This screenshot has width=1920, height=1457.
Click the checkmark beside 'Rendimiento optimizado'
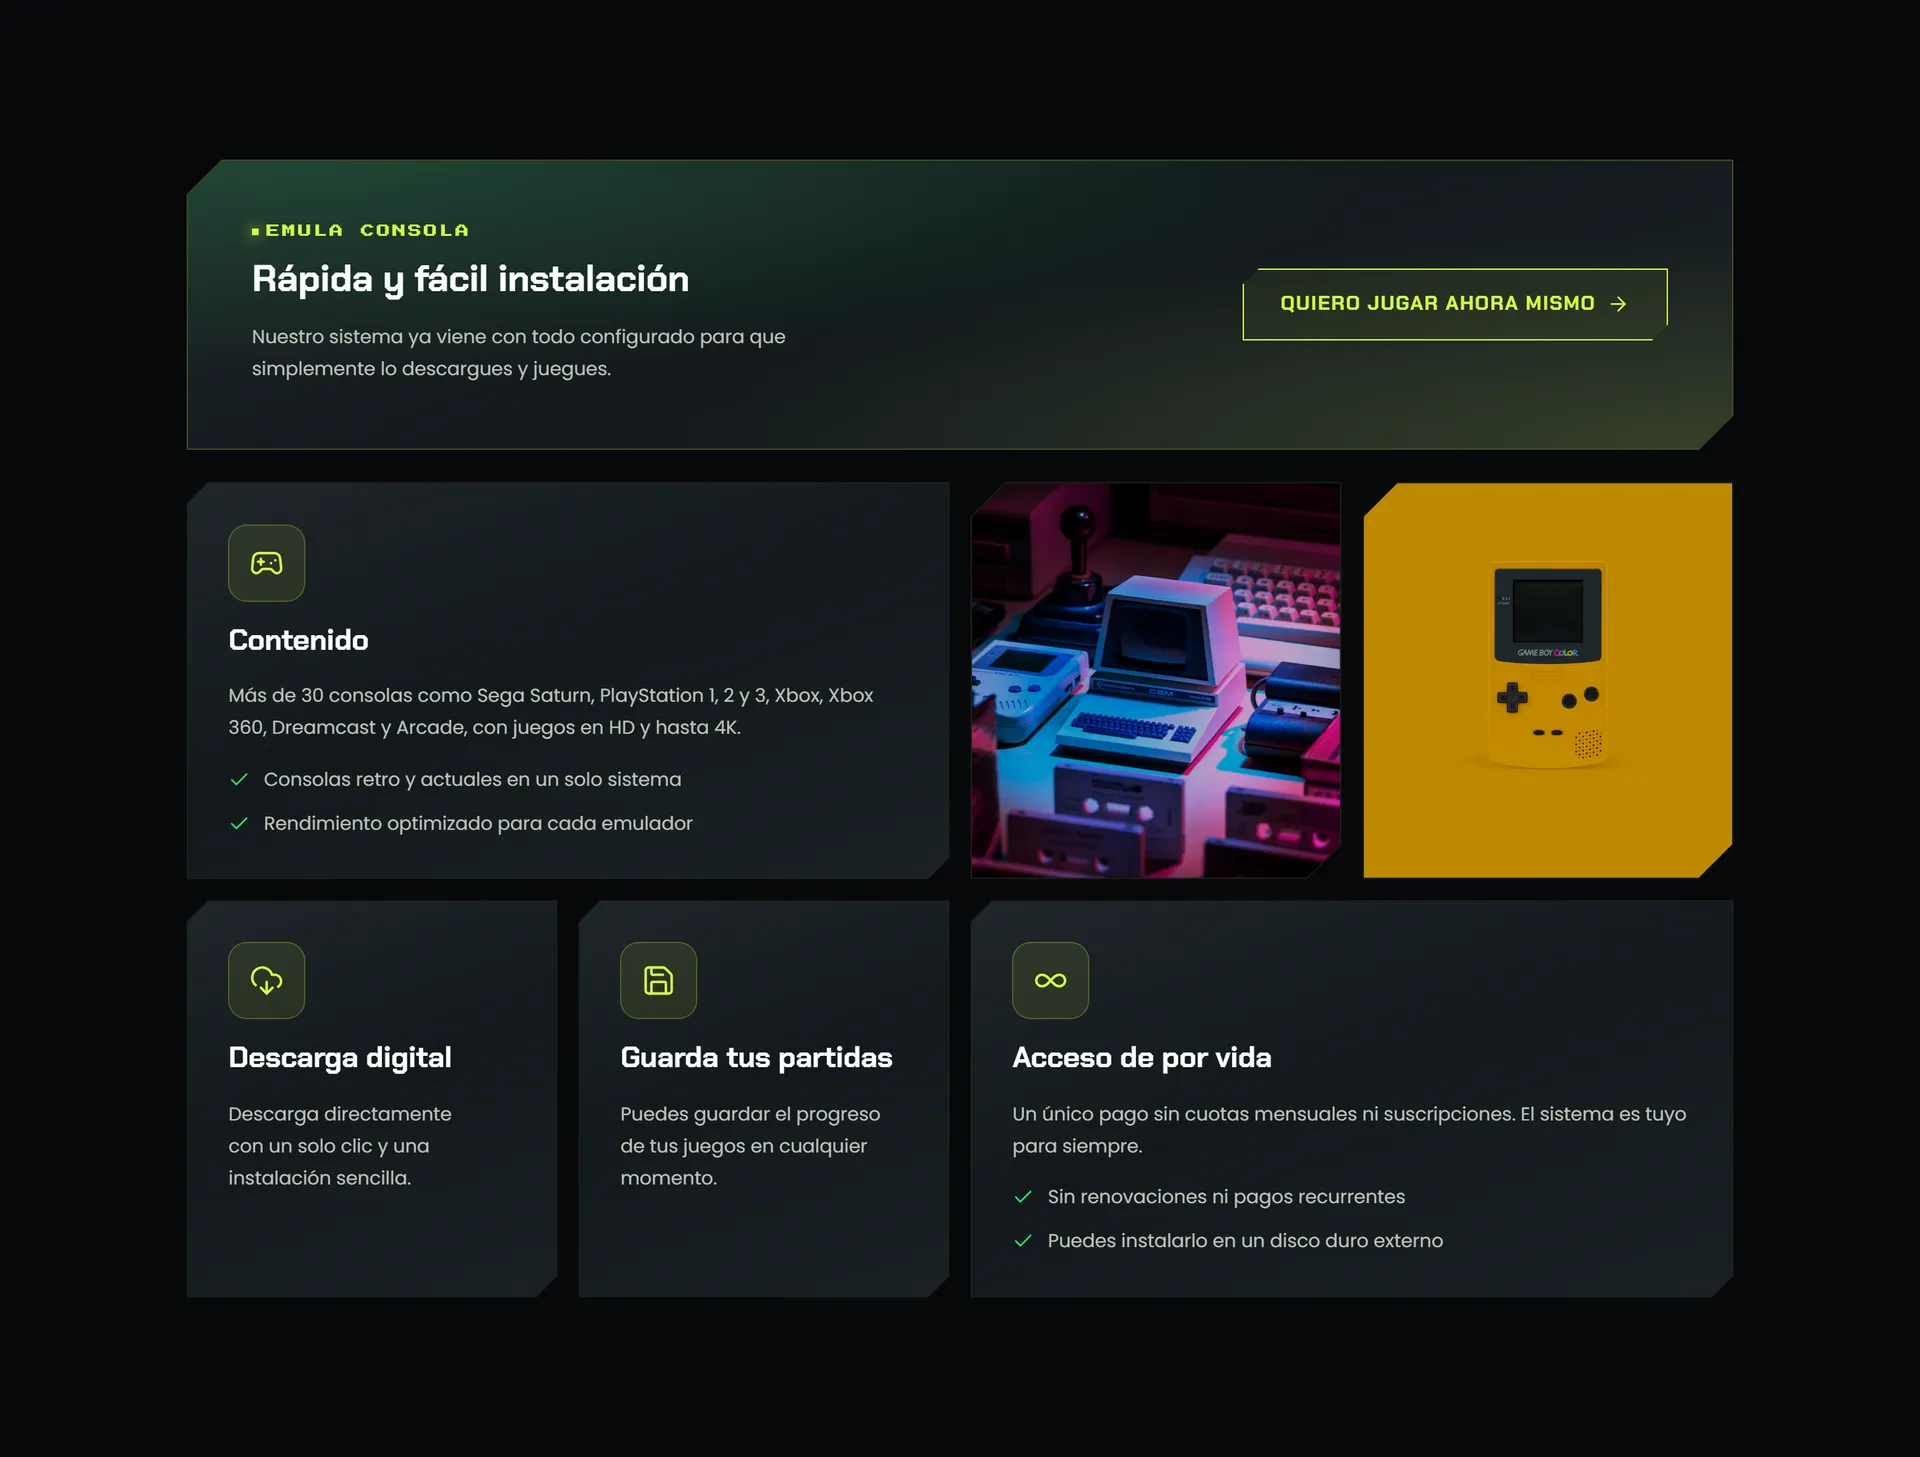(239, 823)
